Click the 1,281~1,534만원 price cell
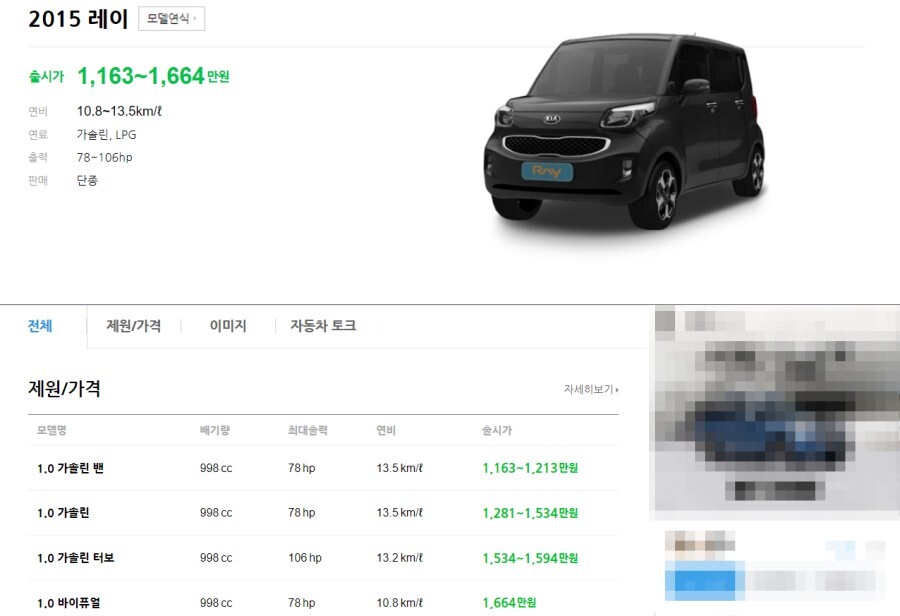This screenshot has width=900, height=616. (530, 513)
